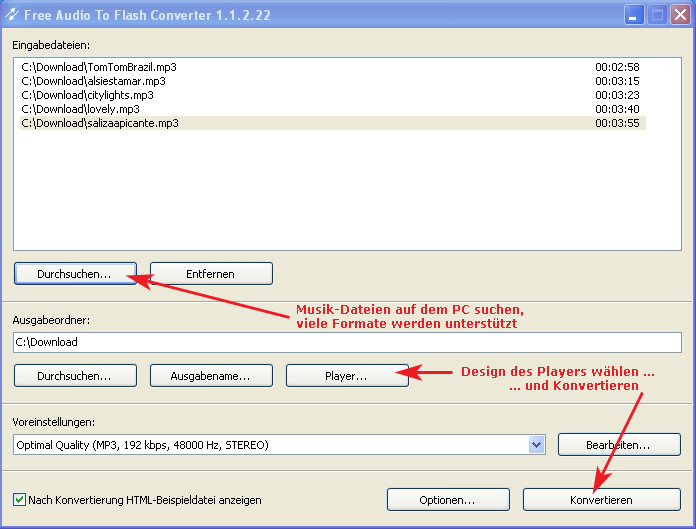Click Durchsuchen below the input file list
The image size is (696, 529).
click(75, 273)
